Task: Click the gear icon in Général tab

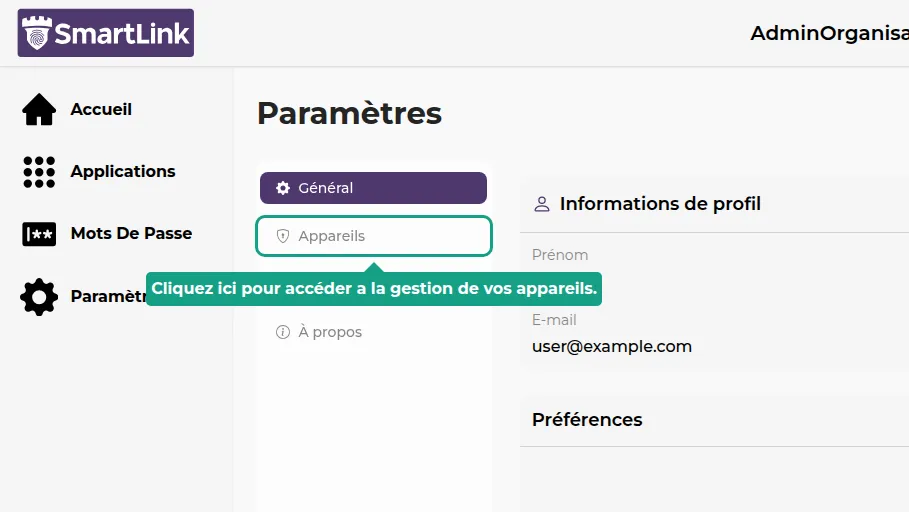Action: [x=283, y=188]
